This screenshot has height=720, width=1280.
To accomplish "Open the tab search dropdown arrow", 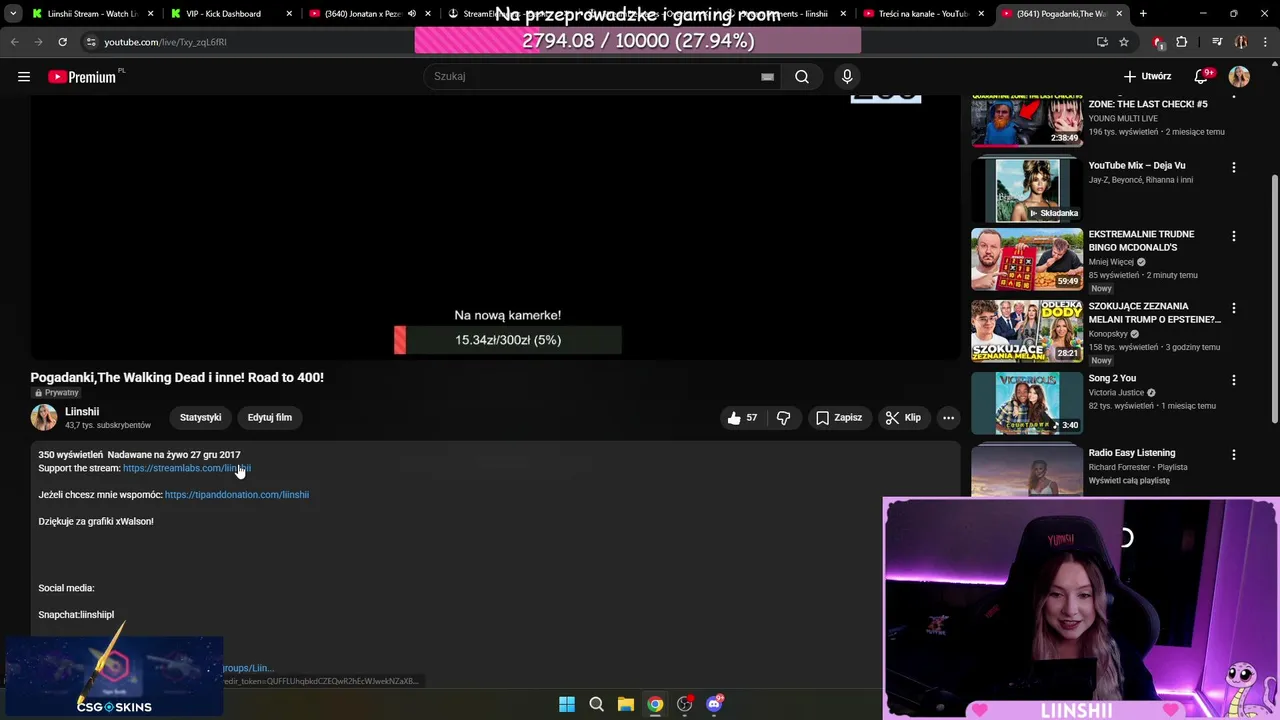I will point(13,14).
